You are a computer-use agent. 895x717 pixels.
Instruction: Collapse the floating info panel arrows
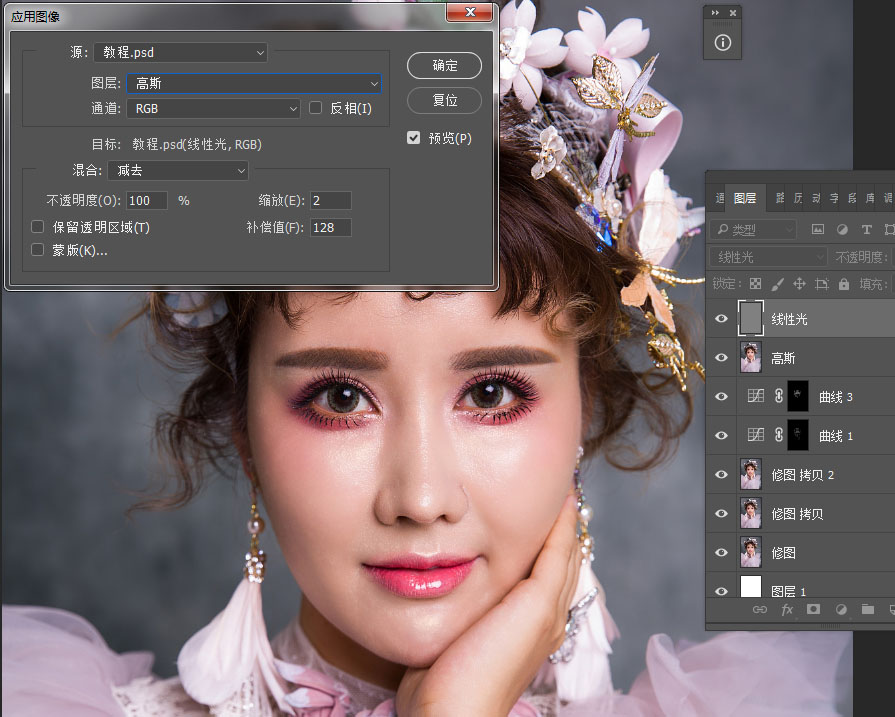pos(715,13)
